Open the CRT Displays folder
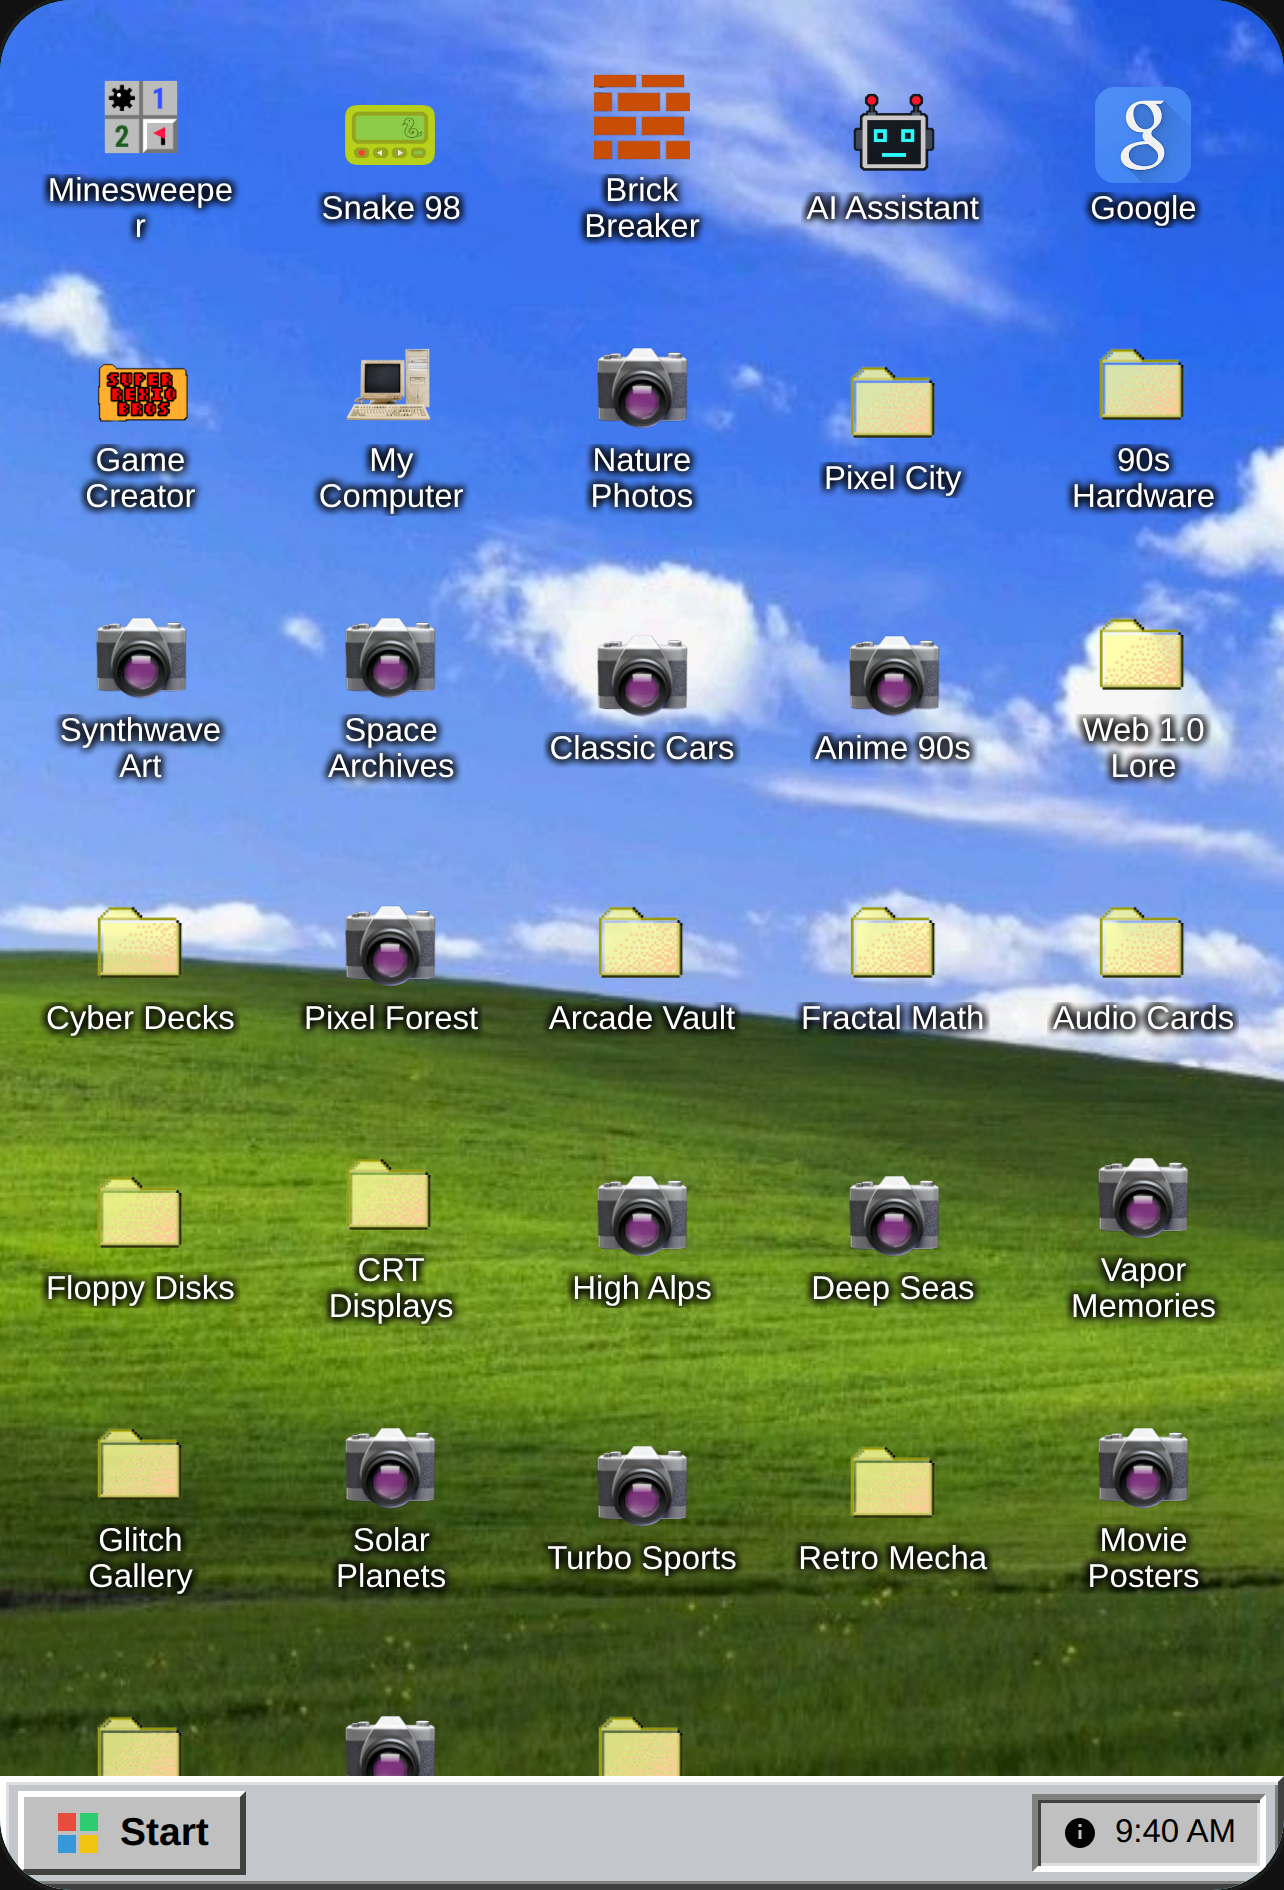The height and width of the screenshot is (1890, 1284). [389, 1195]
